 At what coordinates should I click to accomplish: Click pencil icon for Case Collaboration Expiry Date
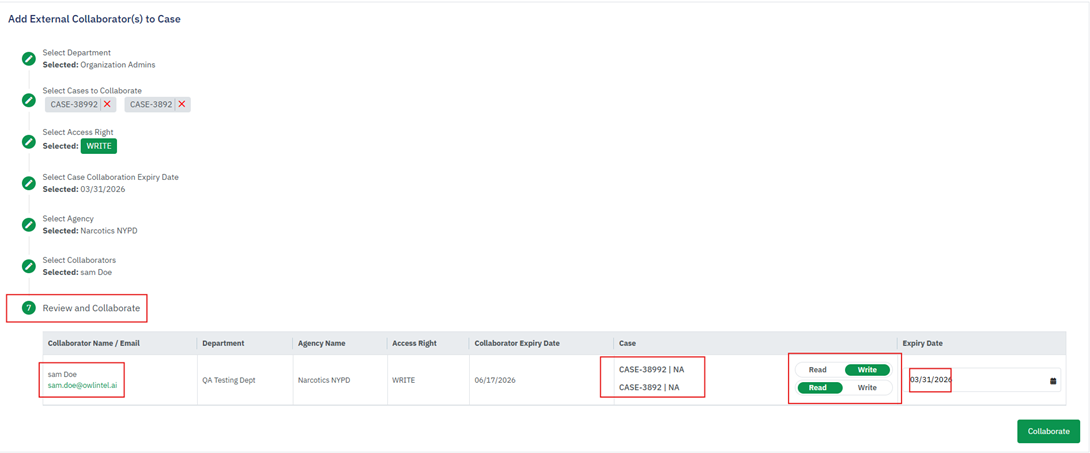pyautogui.click(x=29, y=183)
